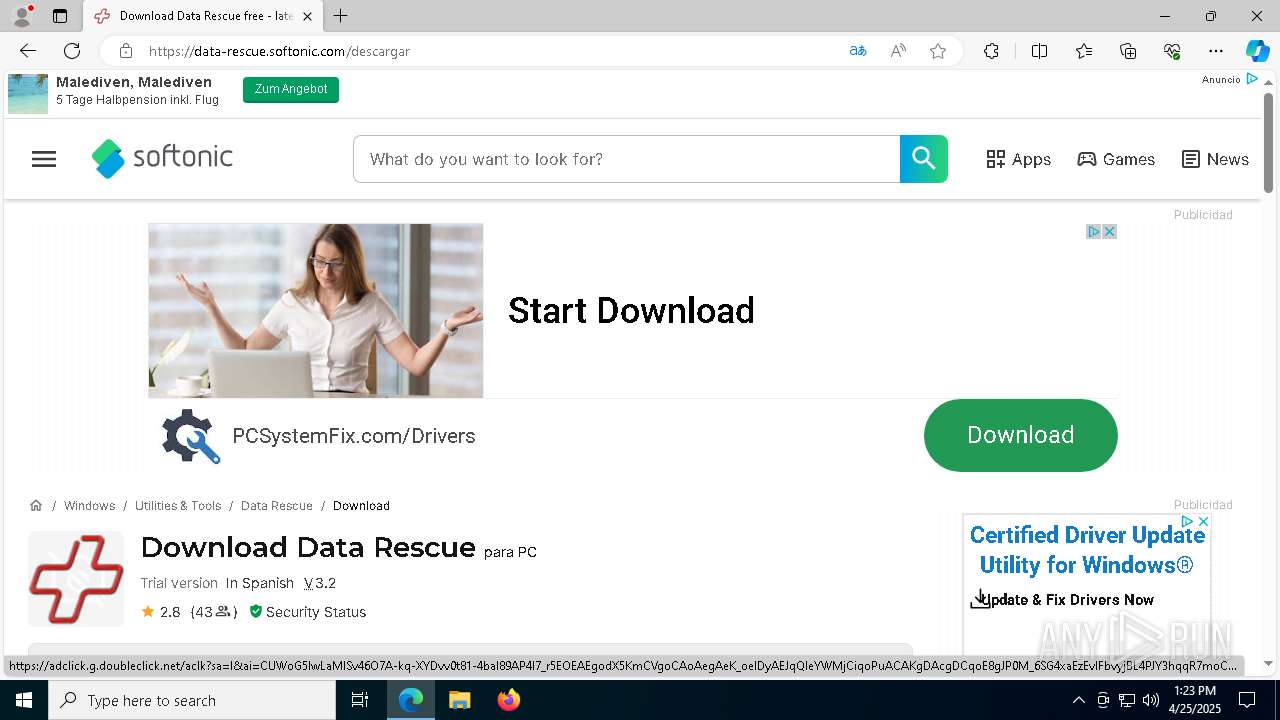Open the Malediven ad thumbnail
The image size is (1280, 720).
point(28,93)
